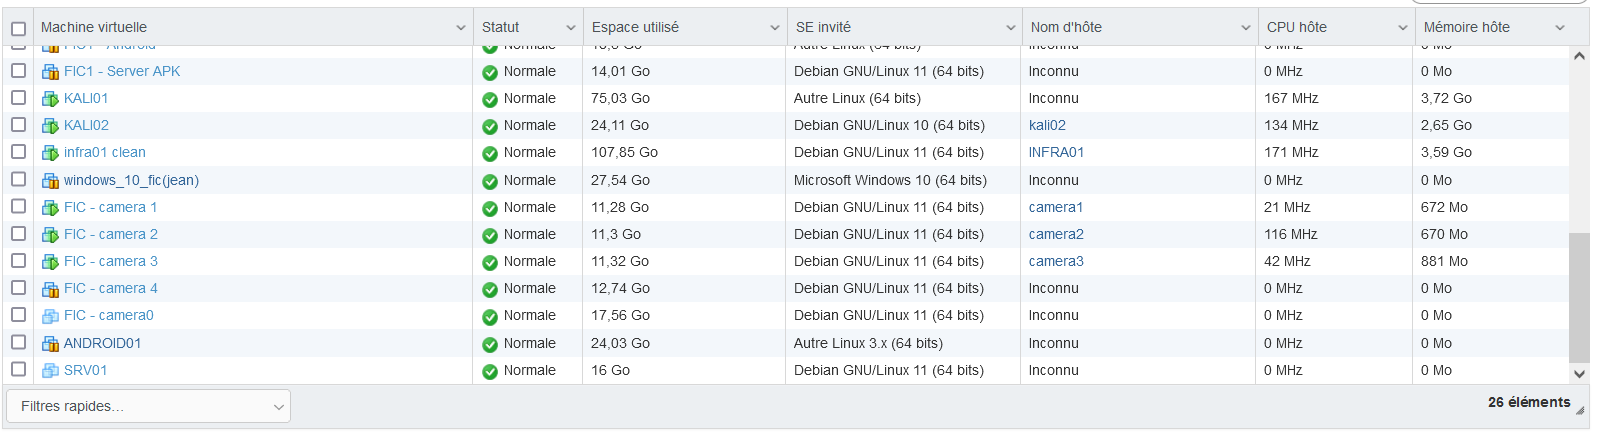Open the camera3 hostname link
This screenshot has width=1598, height=436.
pyautogui.click(x=1056, y=261)
